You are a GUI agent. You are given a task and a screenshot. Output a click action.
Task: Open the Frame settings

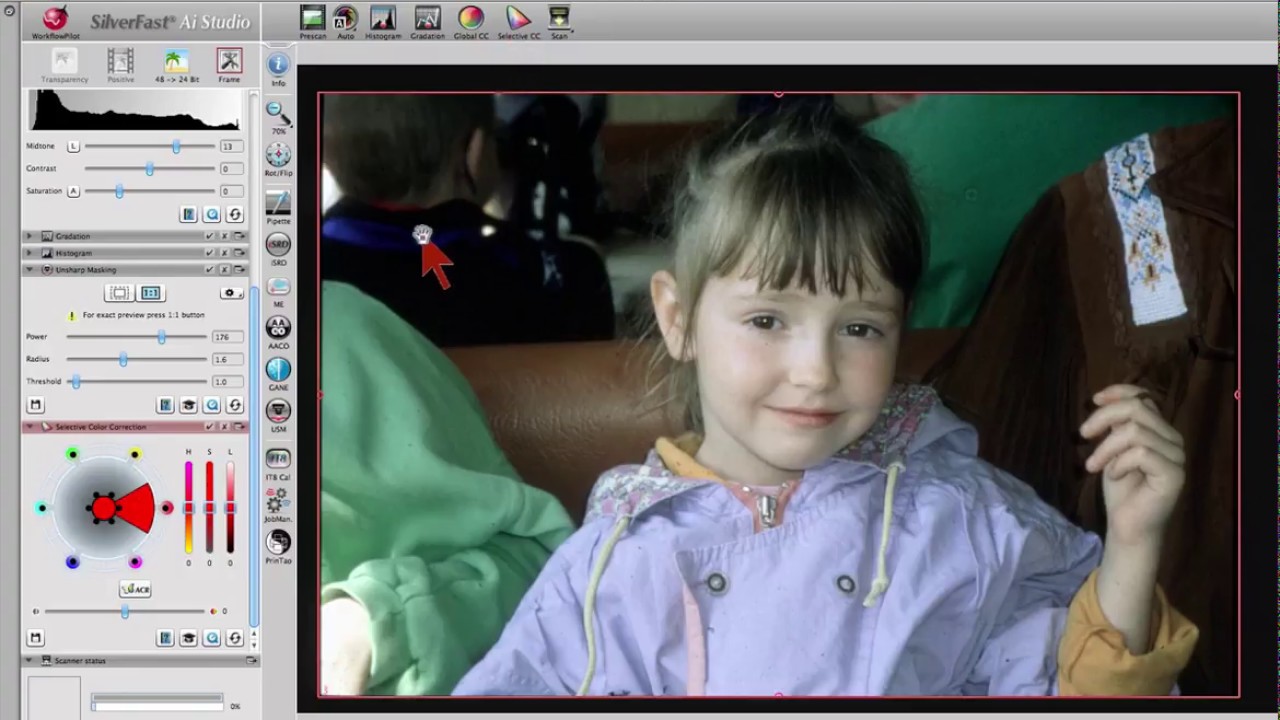[229, 66]
